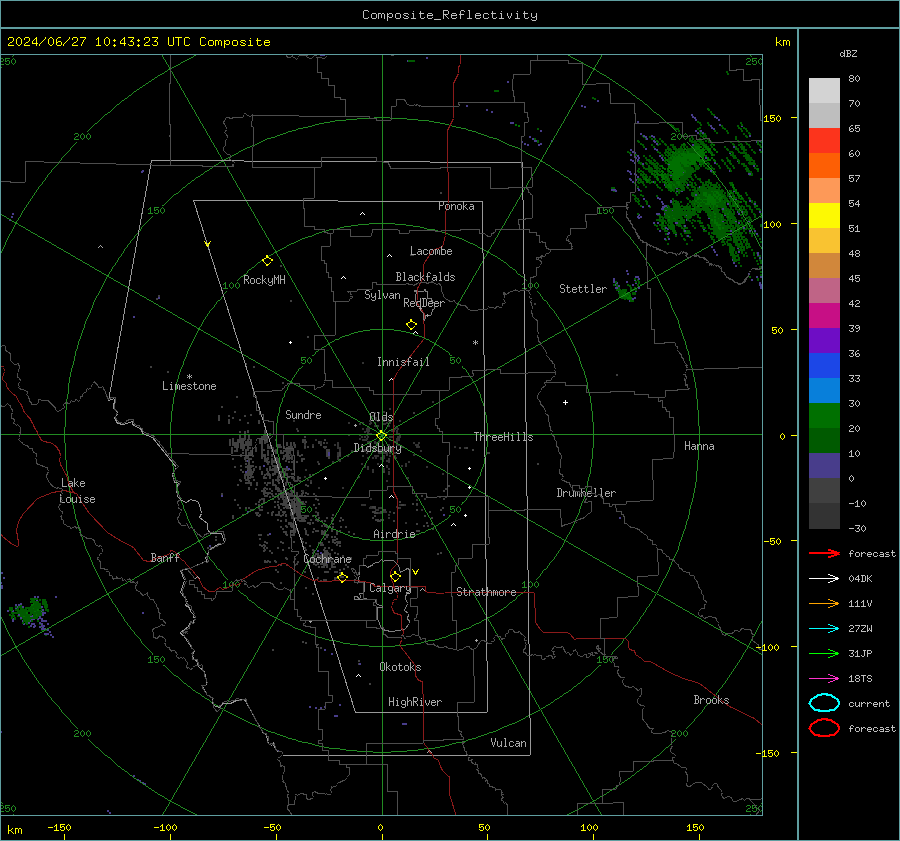Click the green radar echo cluster near Stettler

click(x=626, y=289)
